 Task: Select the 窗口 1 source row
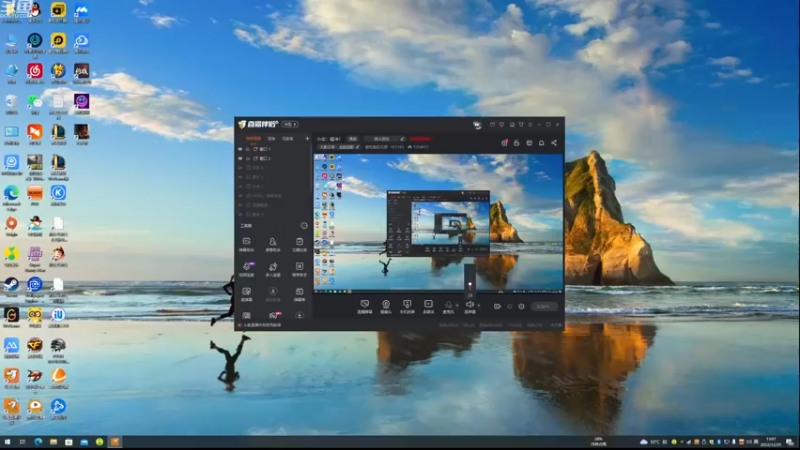click(273, 149)
